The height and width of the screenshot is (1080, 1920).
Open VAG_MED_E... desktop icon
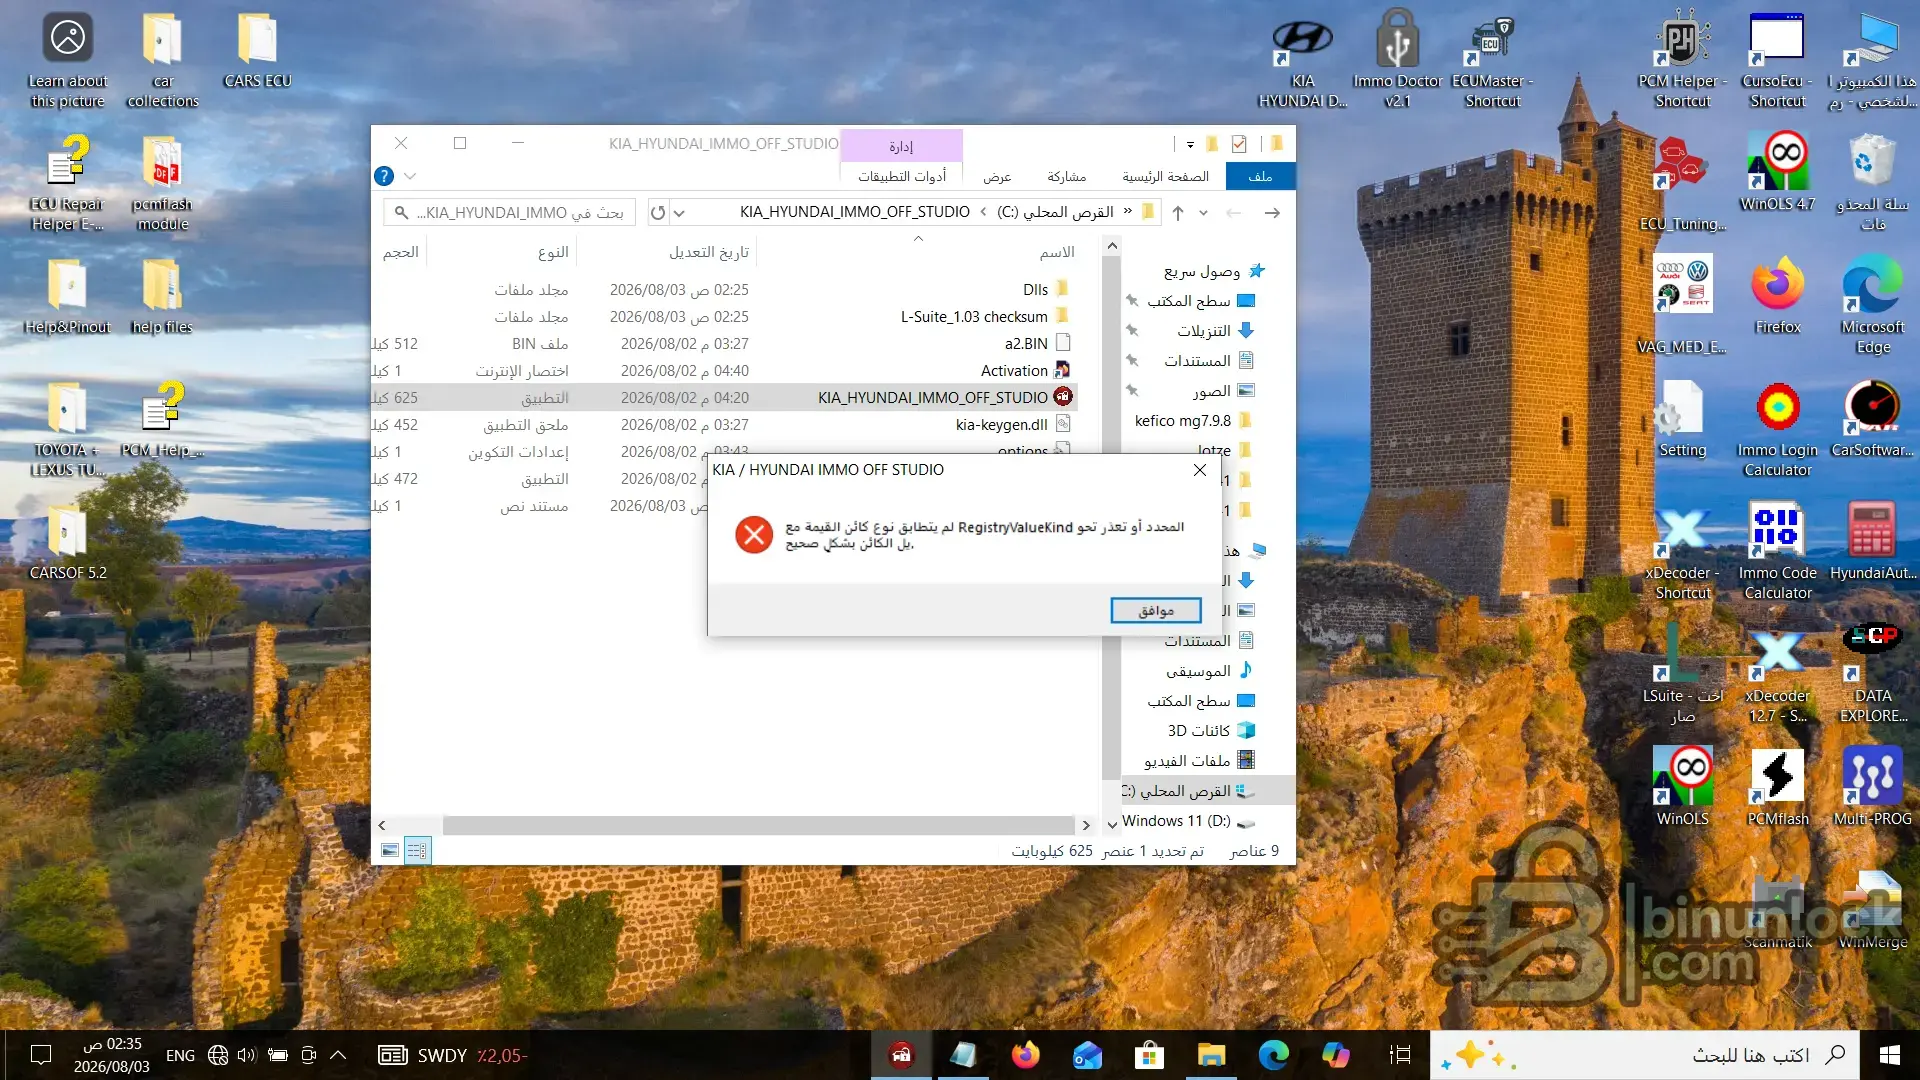tap(1682, 307)
